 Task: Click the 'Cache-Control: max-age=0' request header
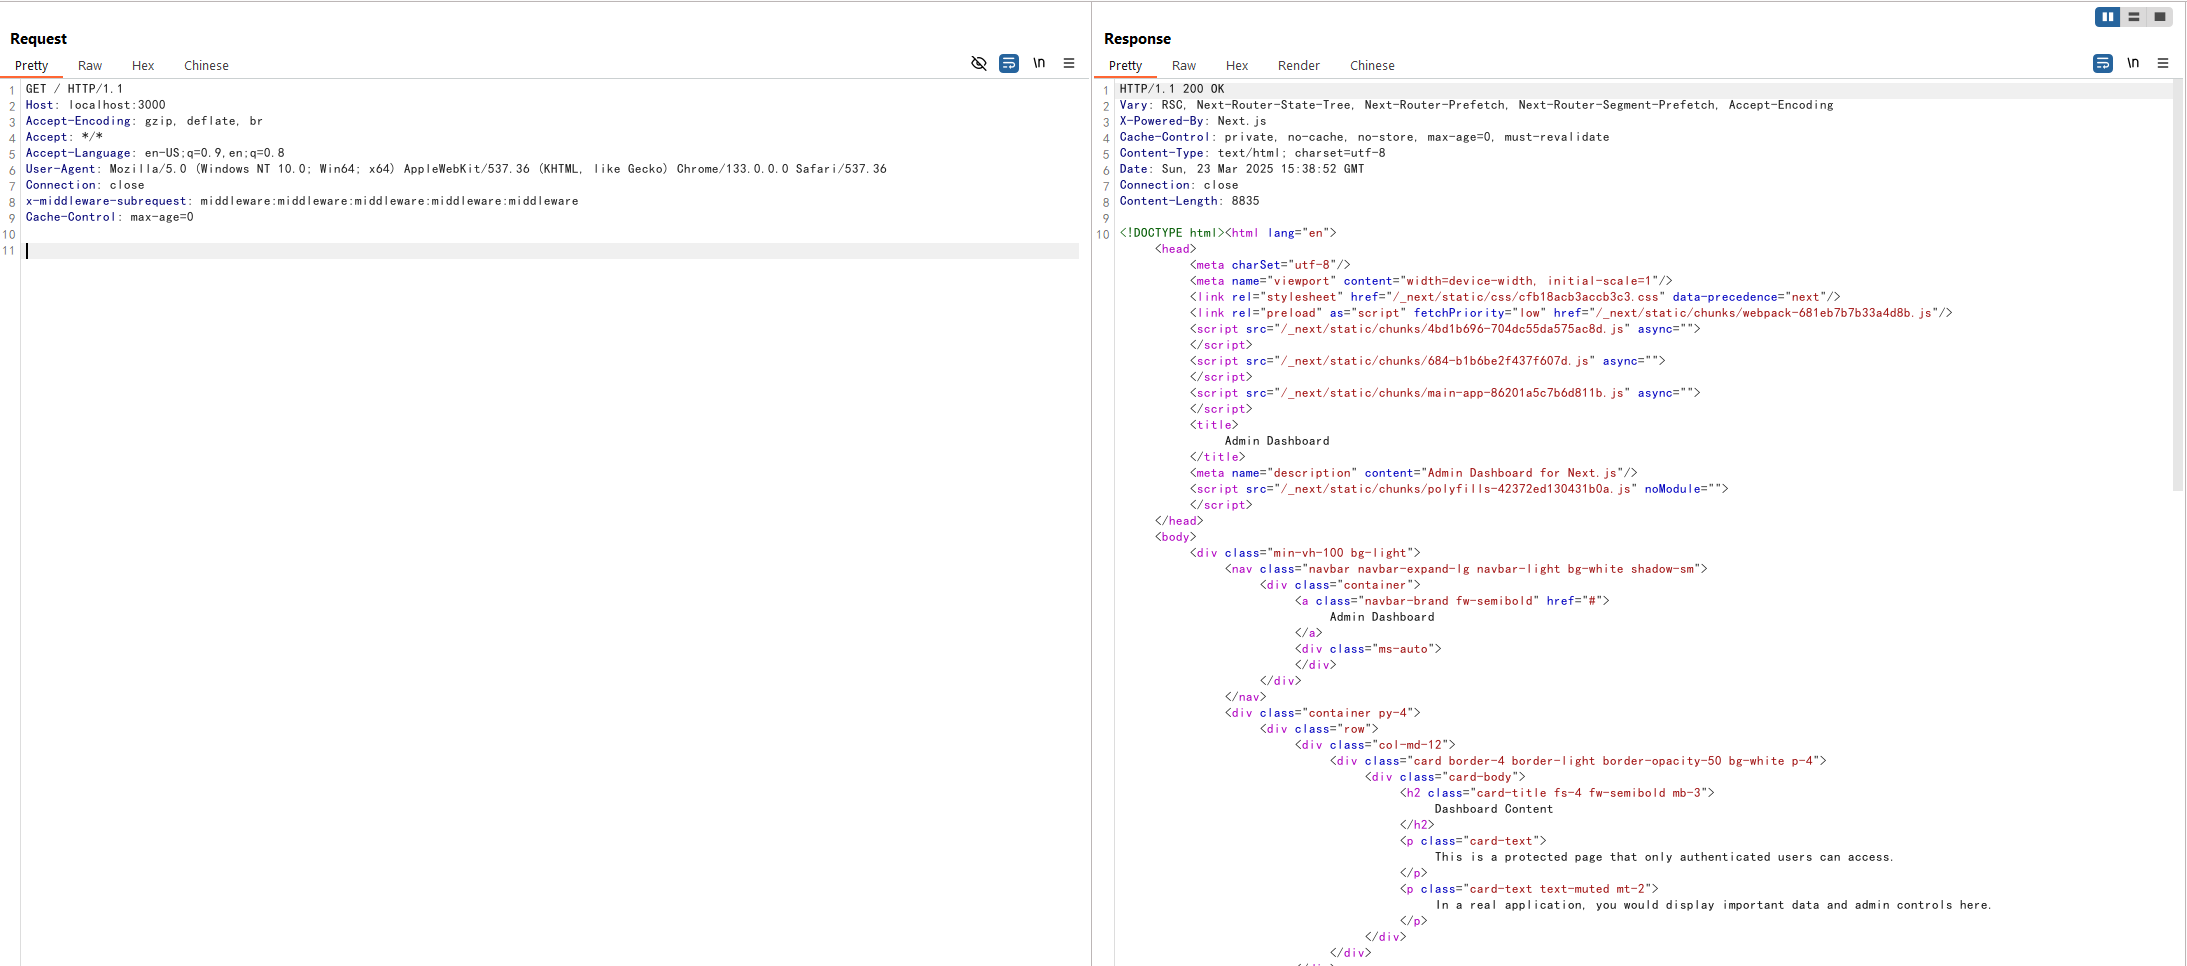point(110,217)
